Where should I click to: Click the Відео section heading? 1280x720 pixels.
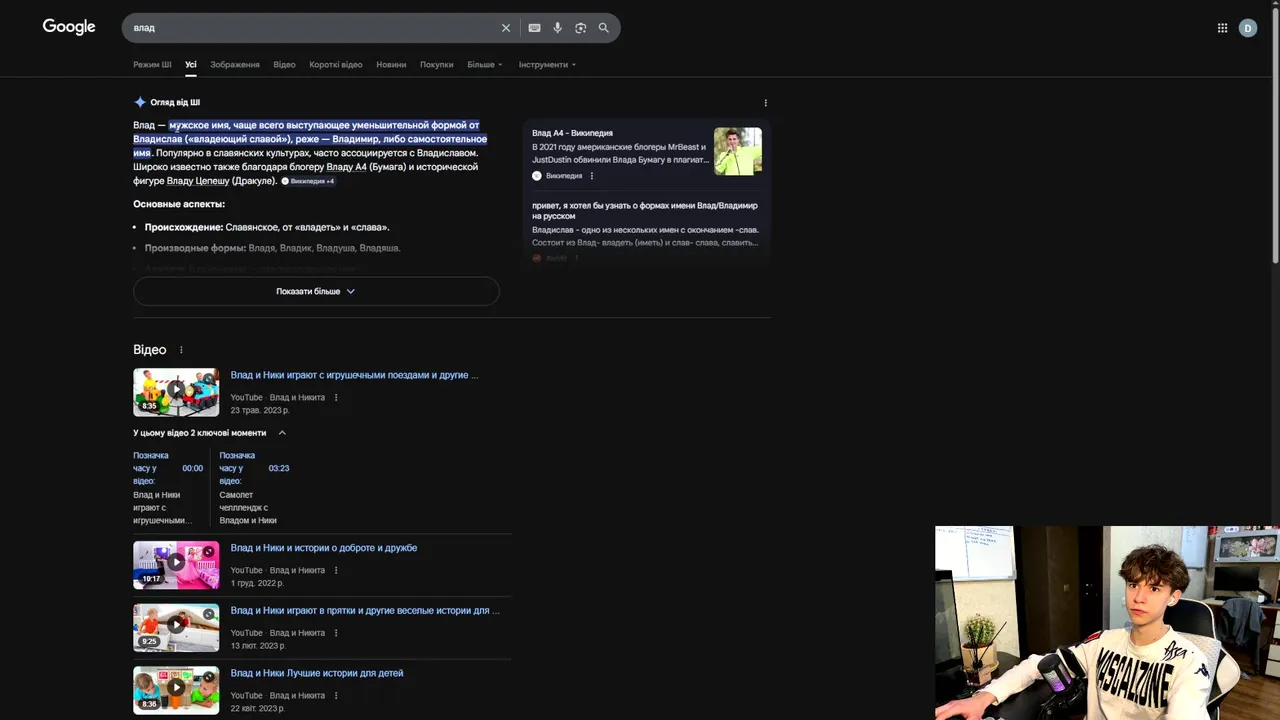(150, 350)
